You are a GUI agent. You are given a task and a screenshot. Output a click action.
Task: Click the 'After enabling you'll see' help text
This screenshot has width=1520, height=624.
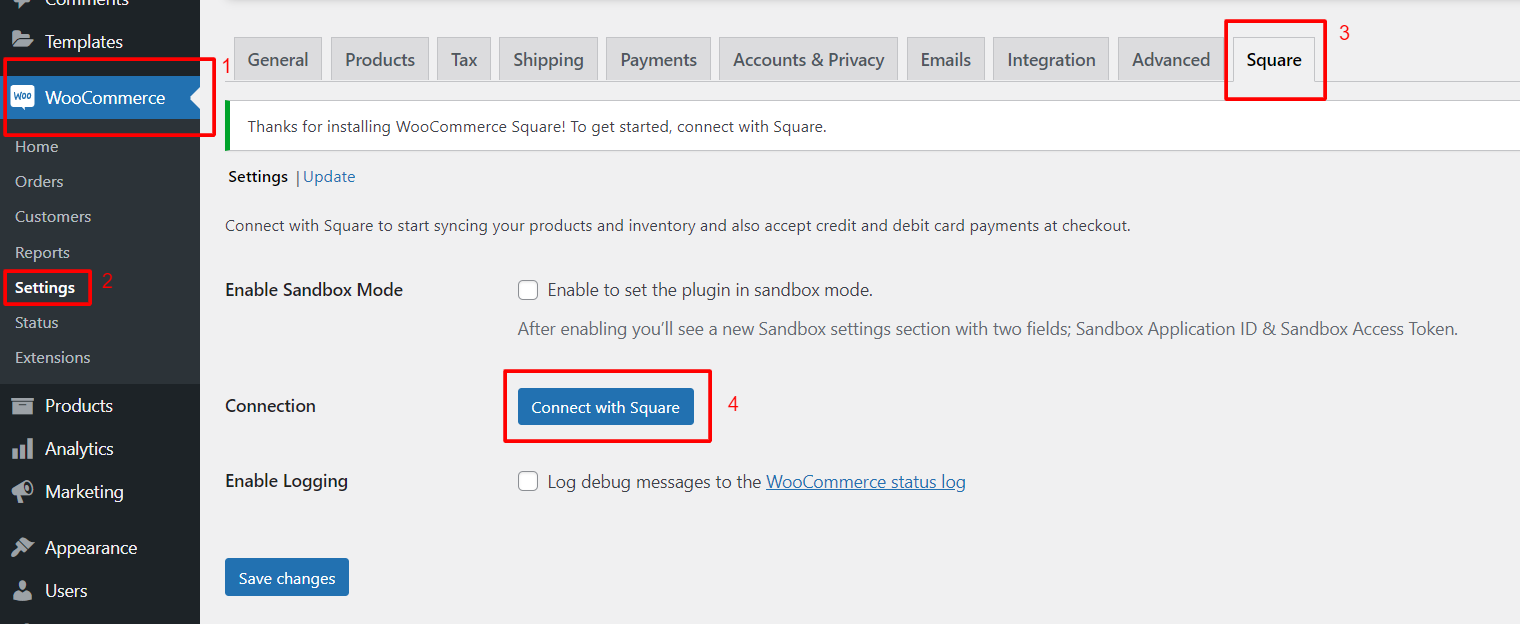click(x=987, y=328)
